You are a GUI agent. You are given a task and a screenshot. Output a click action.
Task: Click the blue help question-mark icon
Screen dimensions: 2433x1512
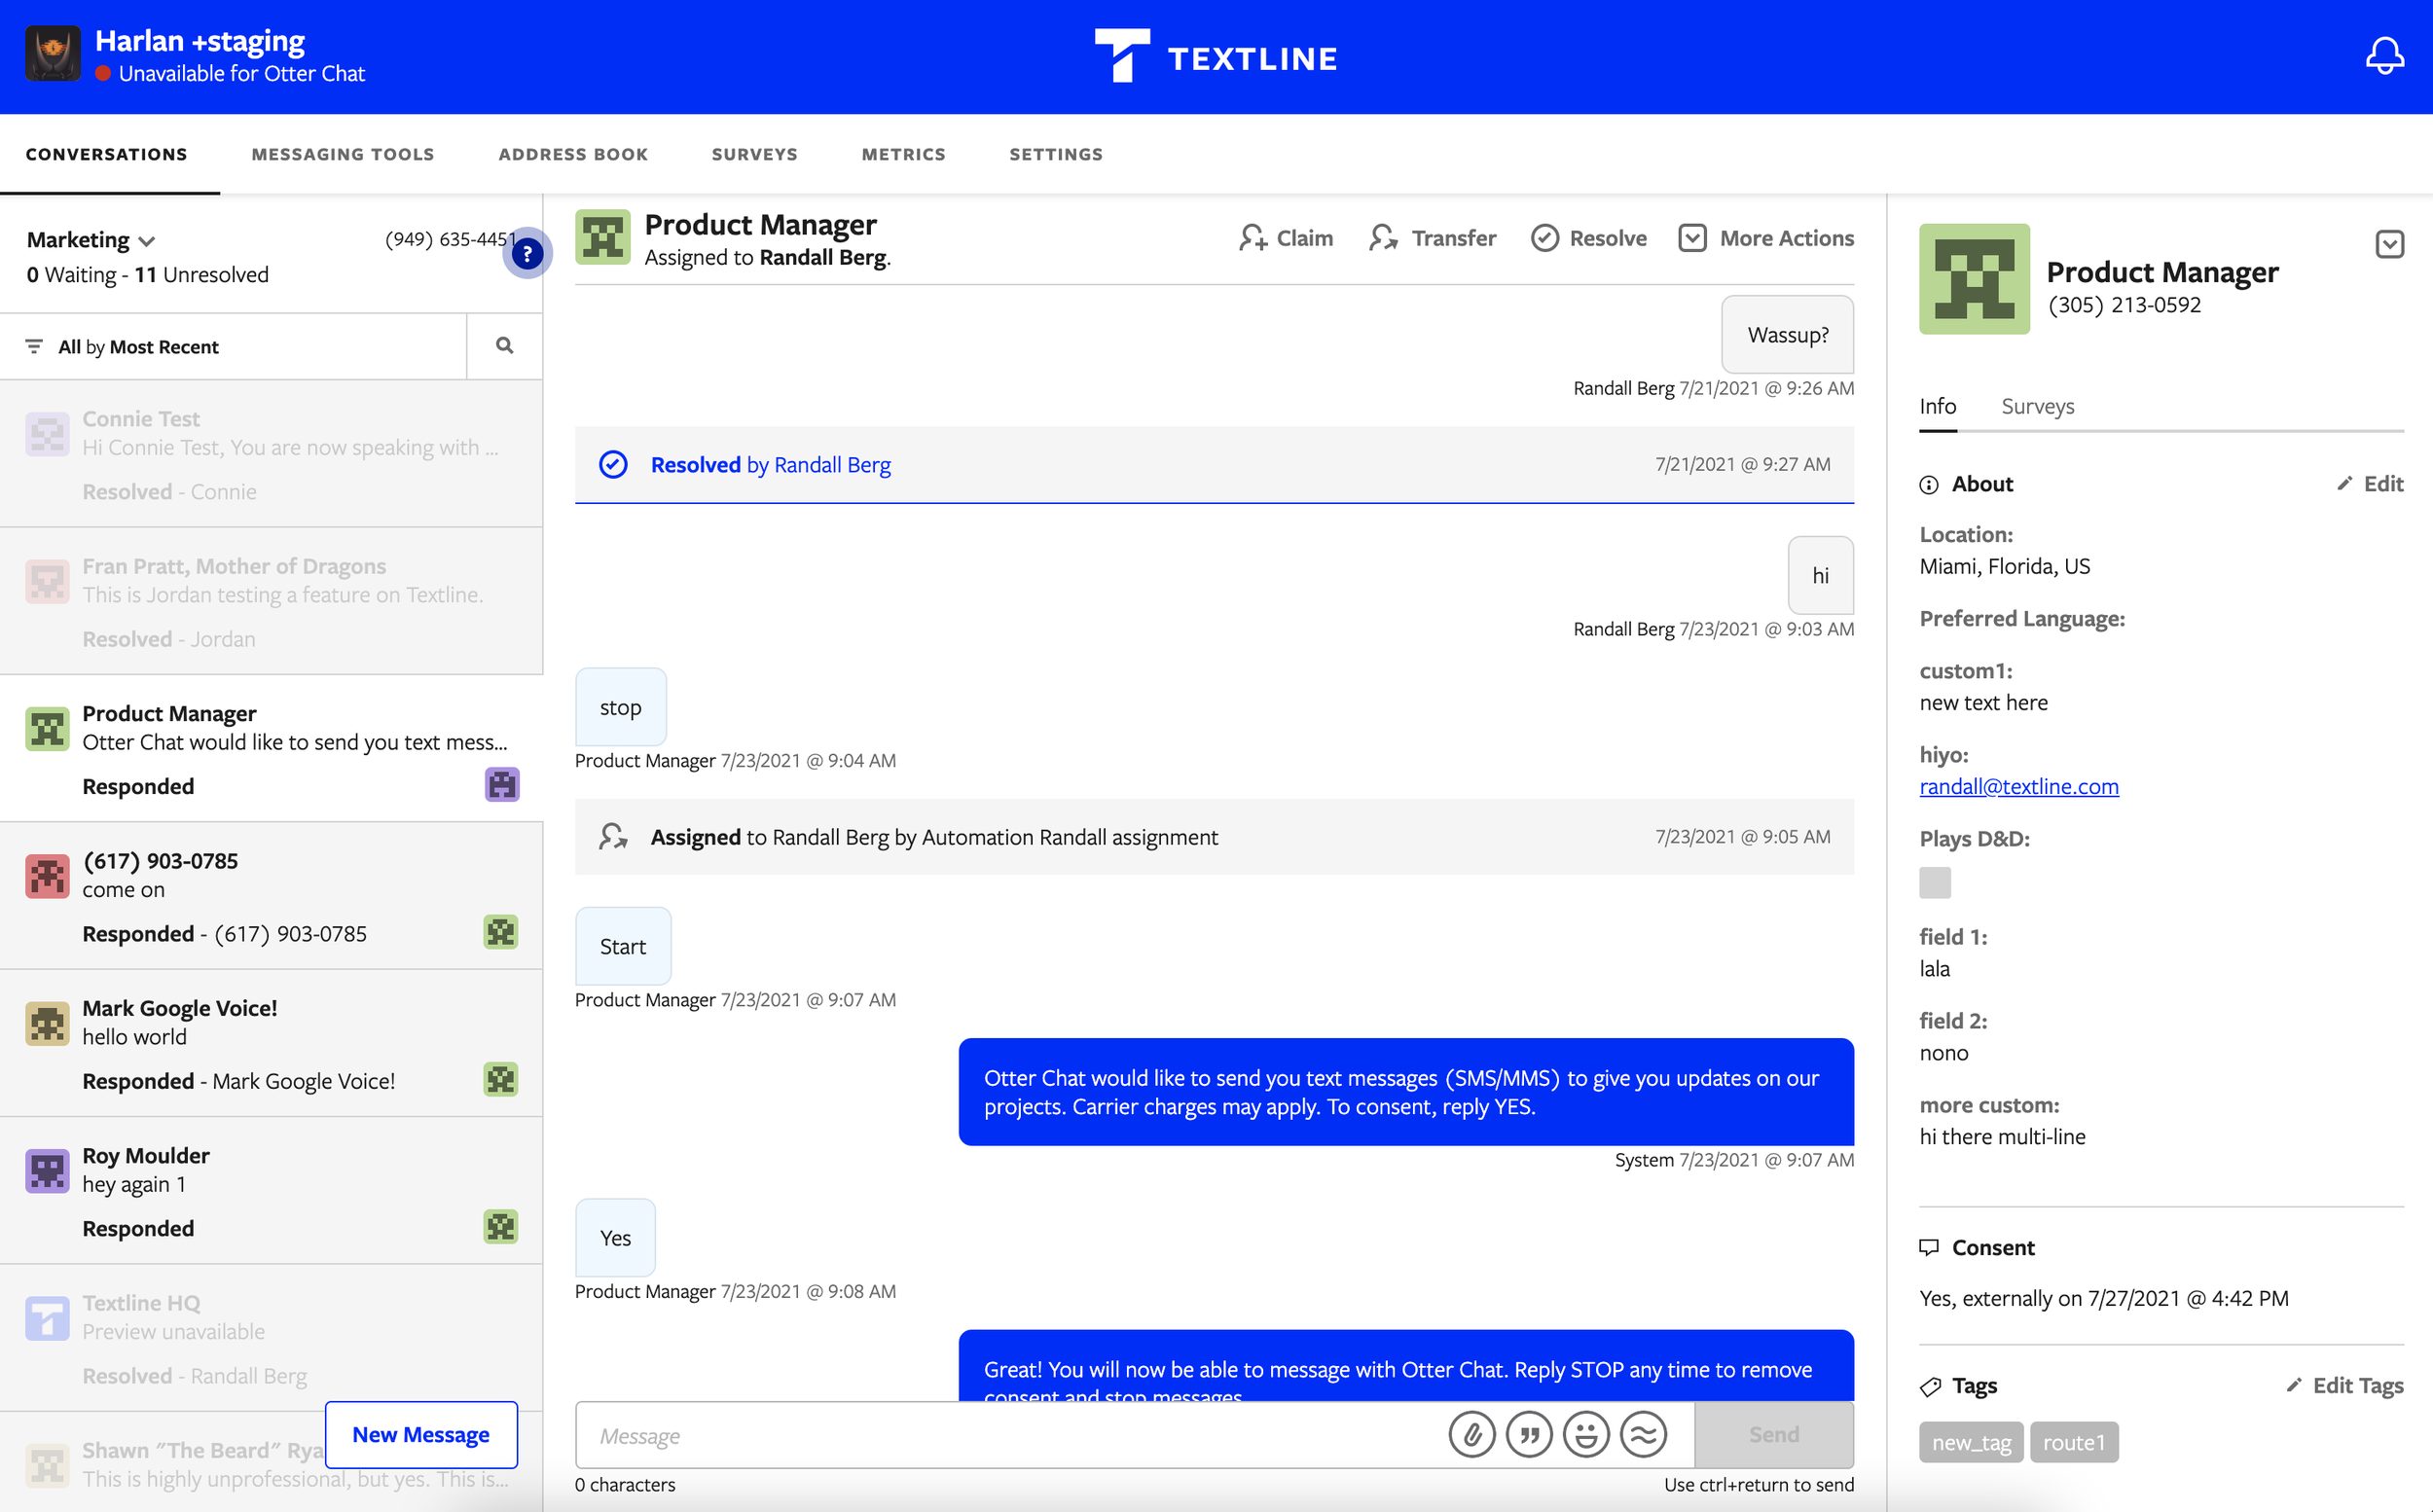click(x=527, y=254)
